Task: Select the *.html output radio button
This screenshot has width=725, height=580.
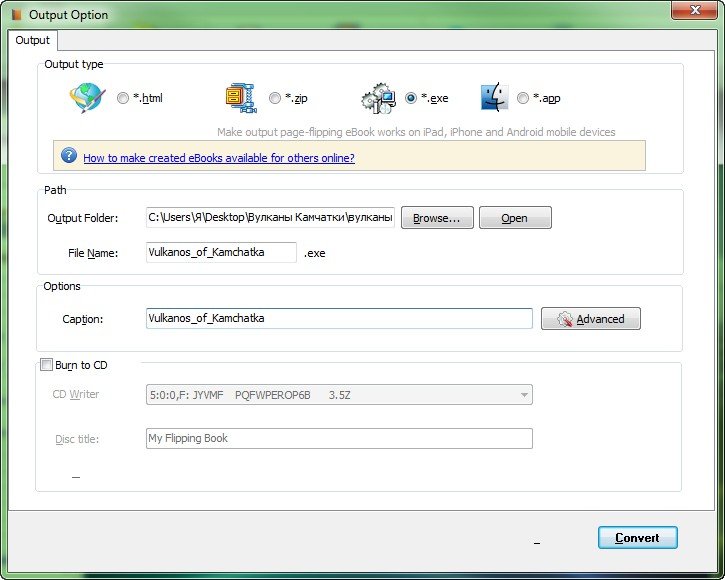Action: pyautogui.click(x=123, y=98)
